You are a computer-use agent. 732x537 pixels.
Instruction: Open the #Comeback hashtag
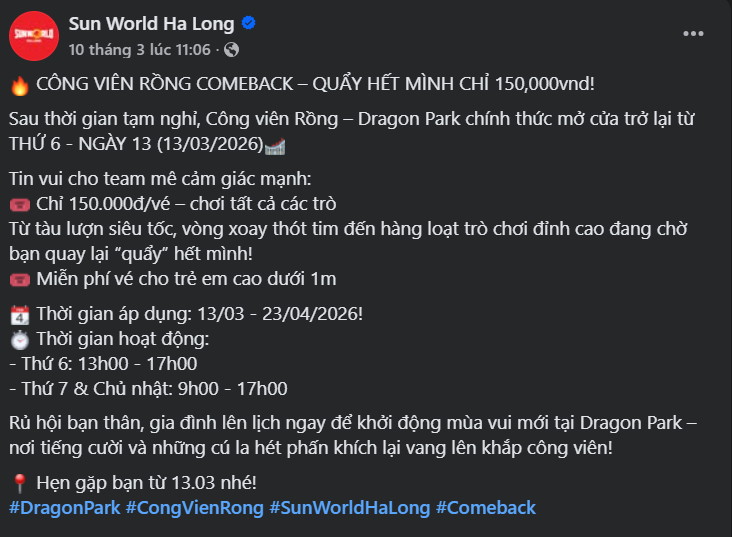click(485, 507)
